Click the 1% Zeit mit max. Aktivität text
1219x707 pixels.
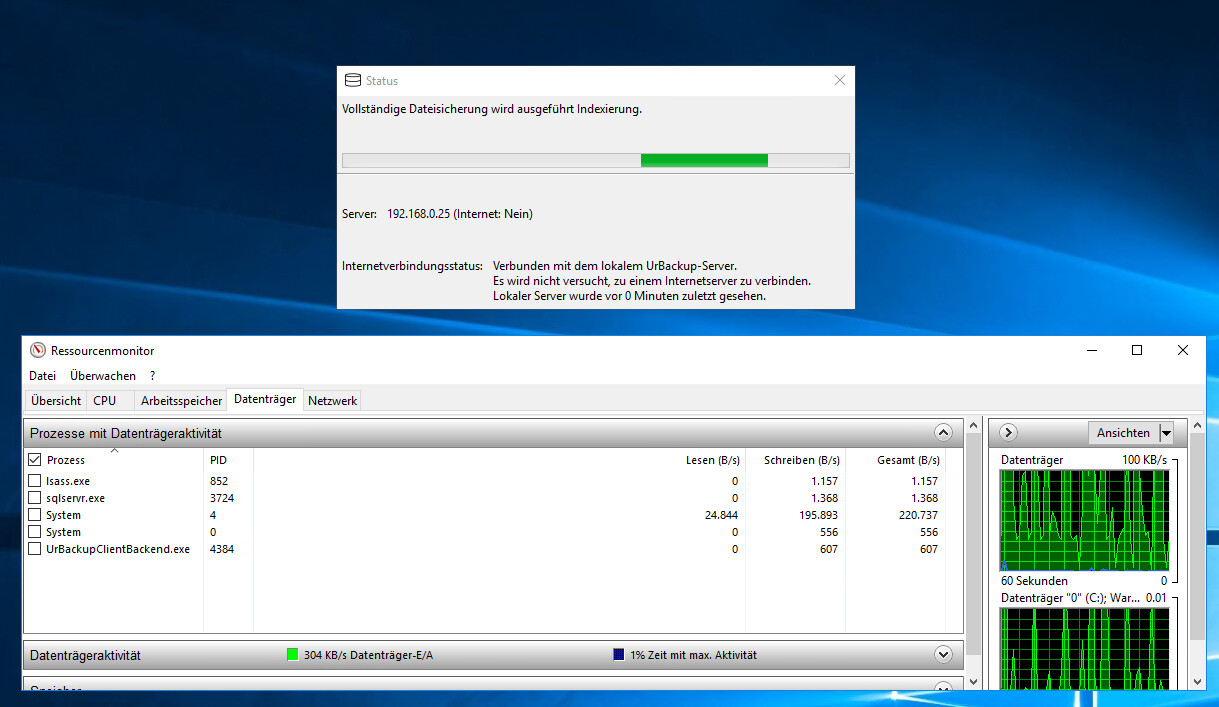(693, 655)
